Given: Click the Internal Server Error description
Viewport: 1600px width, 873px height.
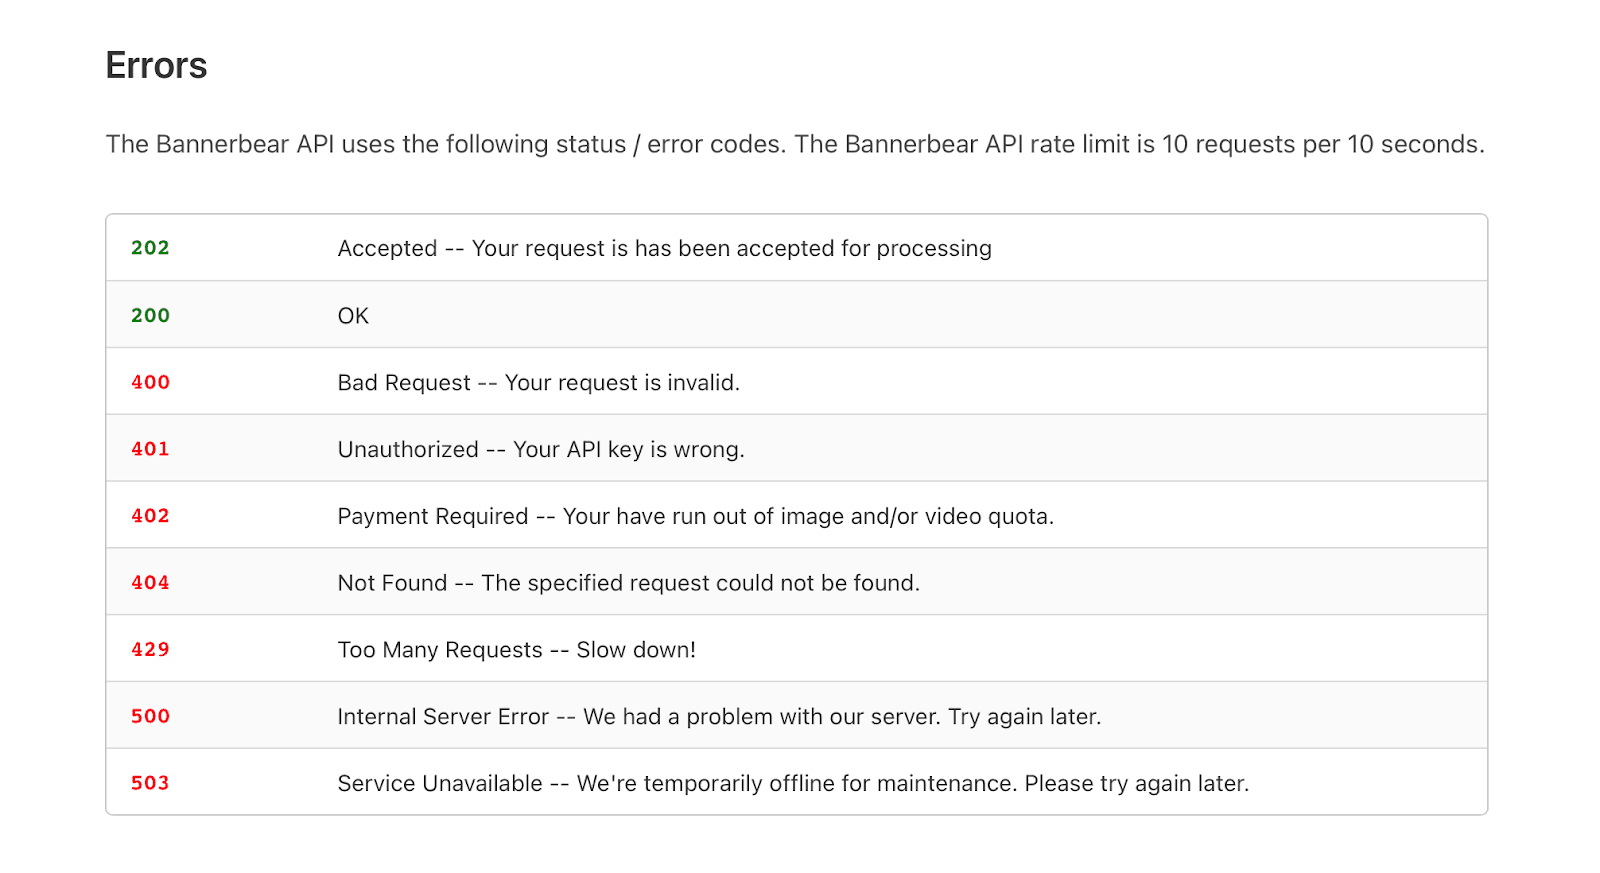Looking at the screenshot, I should tap(719, 717).
